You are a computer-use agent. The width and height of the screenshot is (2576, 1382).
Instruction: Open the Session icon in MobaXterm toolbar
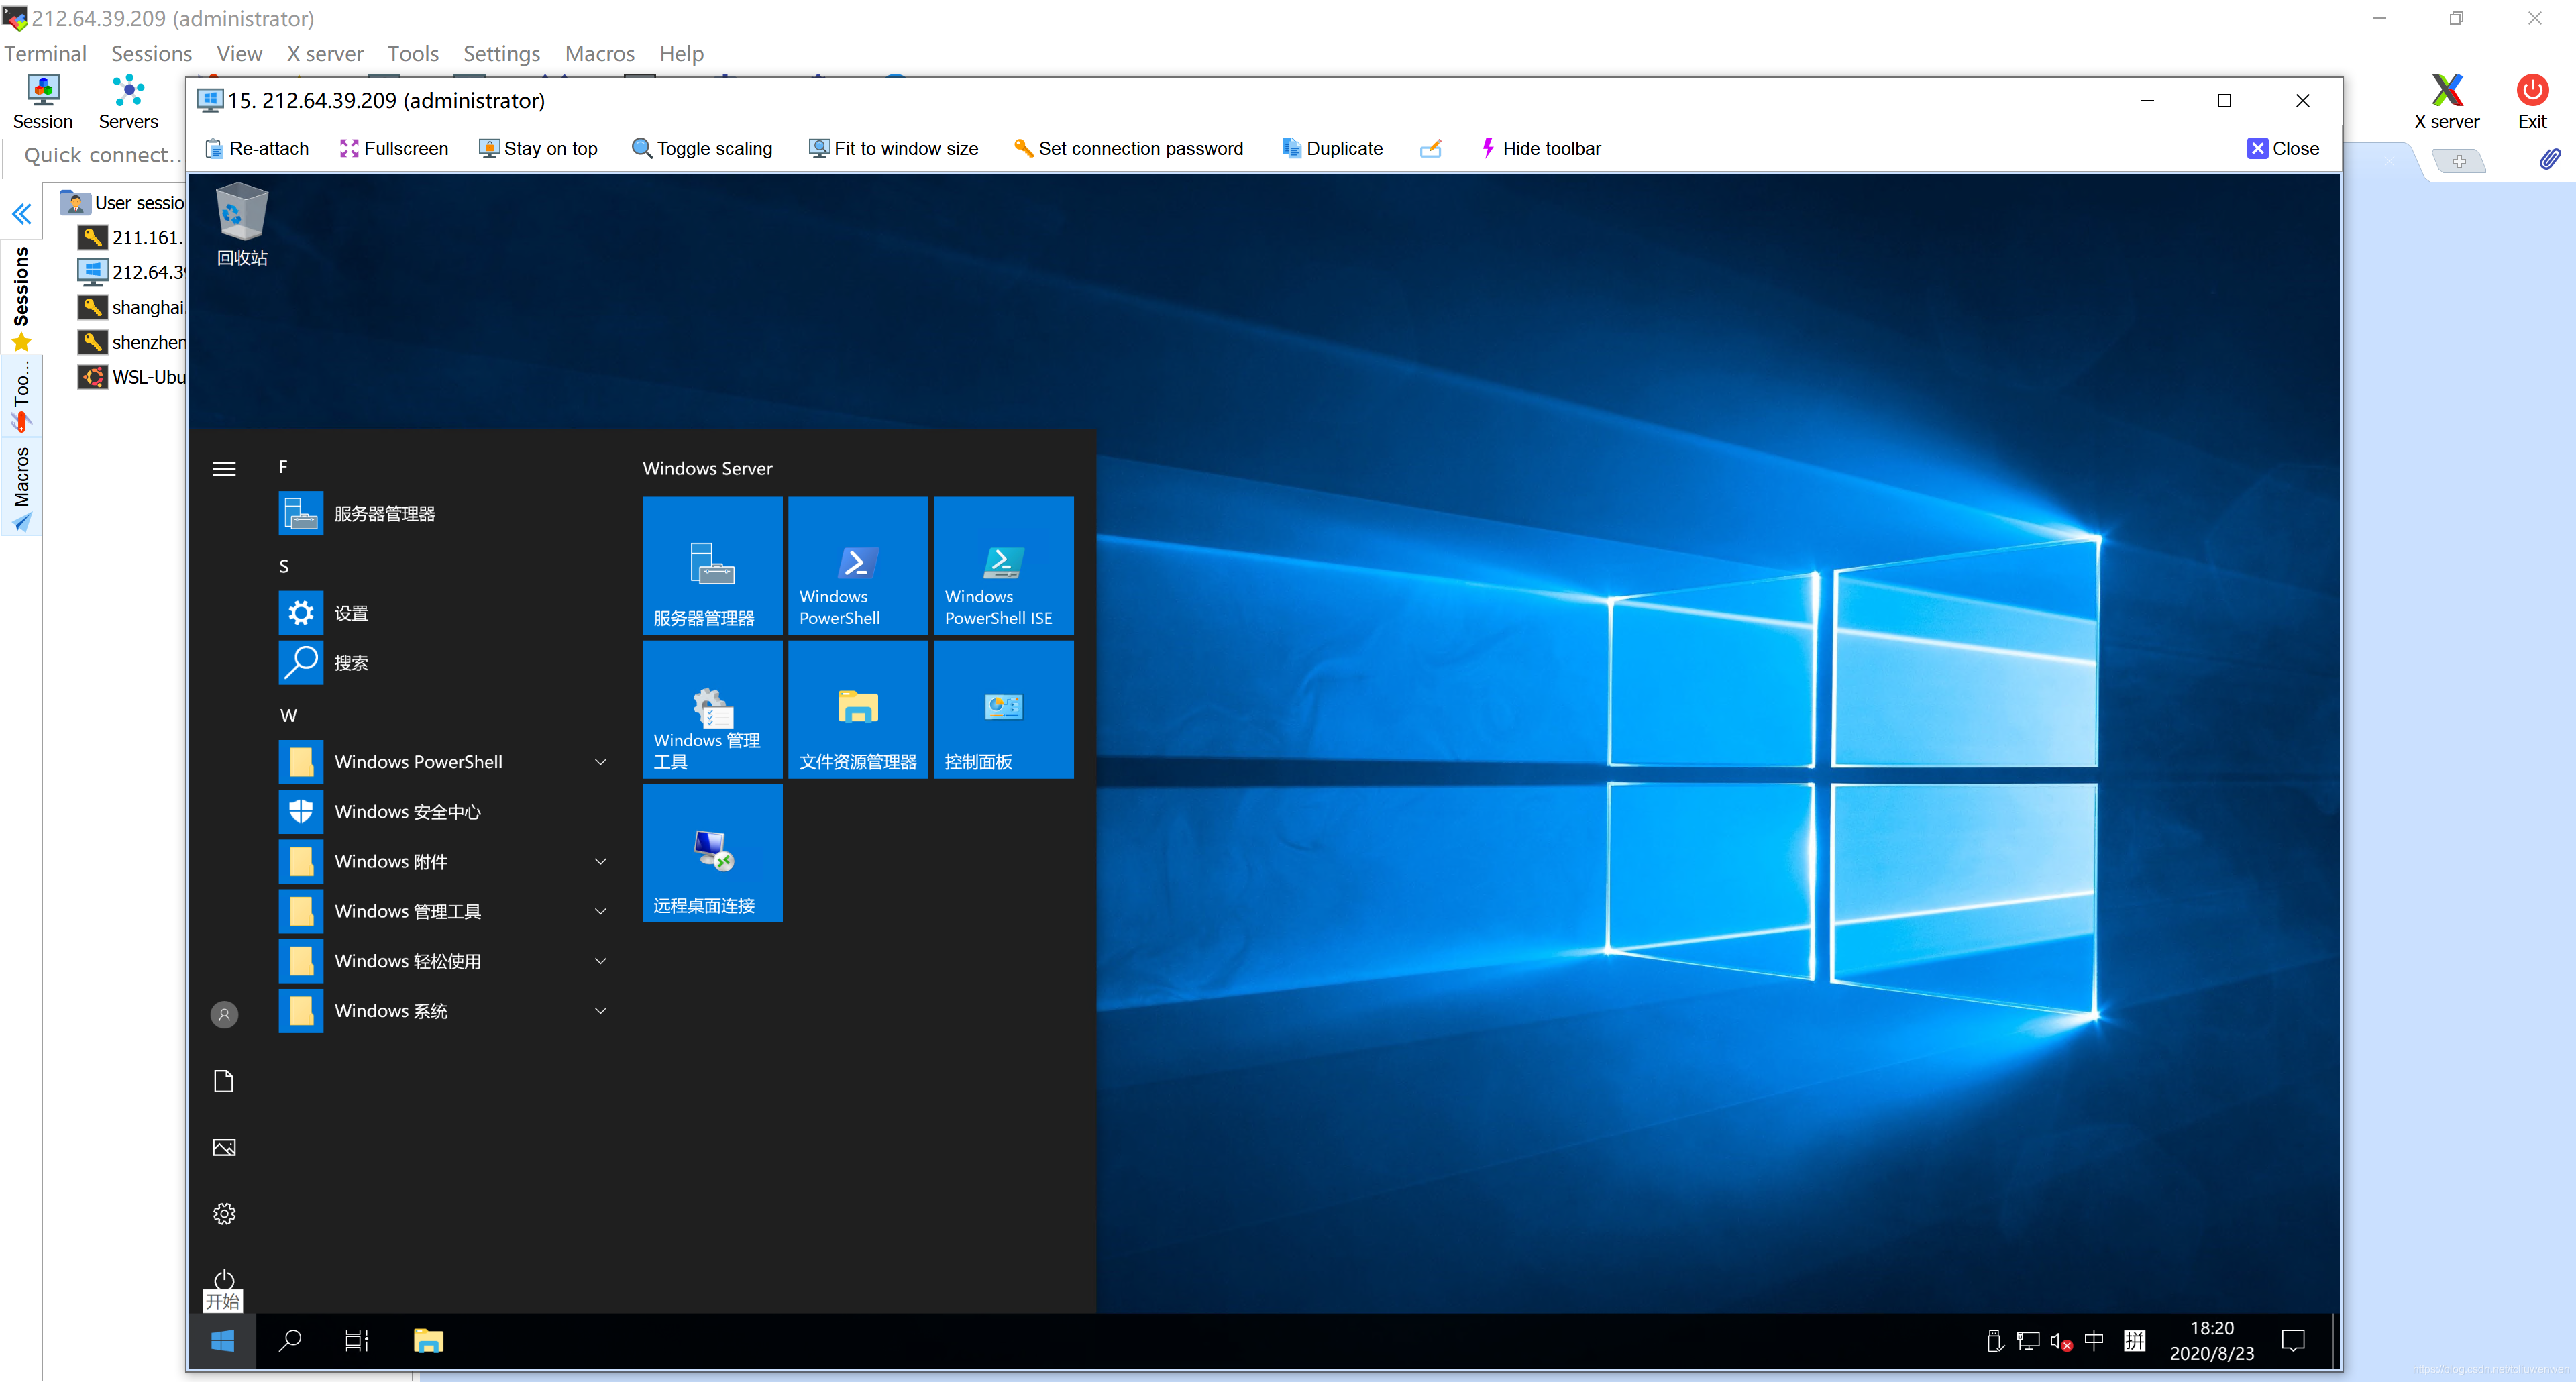pos(42,102)
